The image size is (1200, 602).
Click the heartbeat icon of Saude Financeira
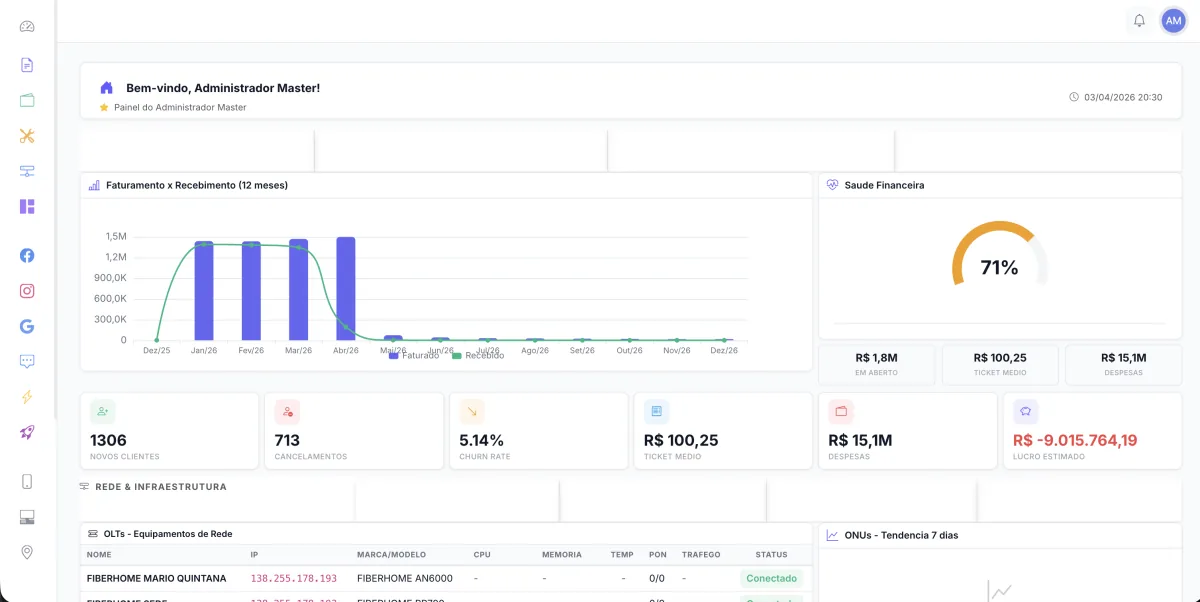(x=832, y=185)
